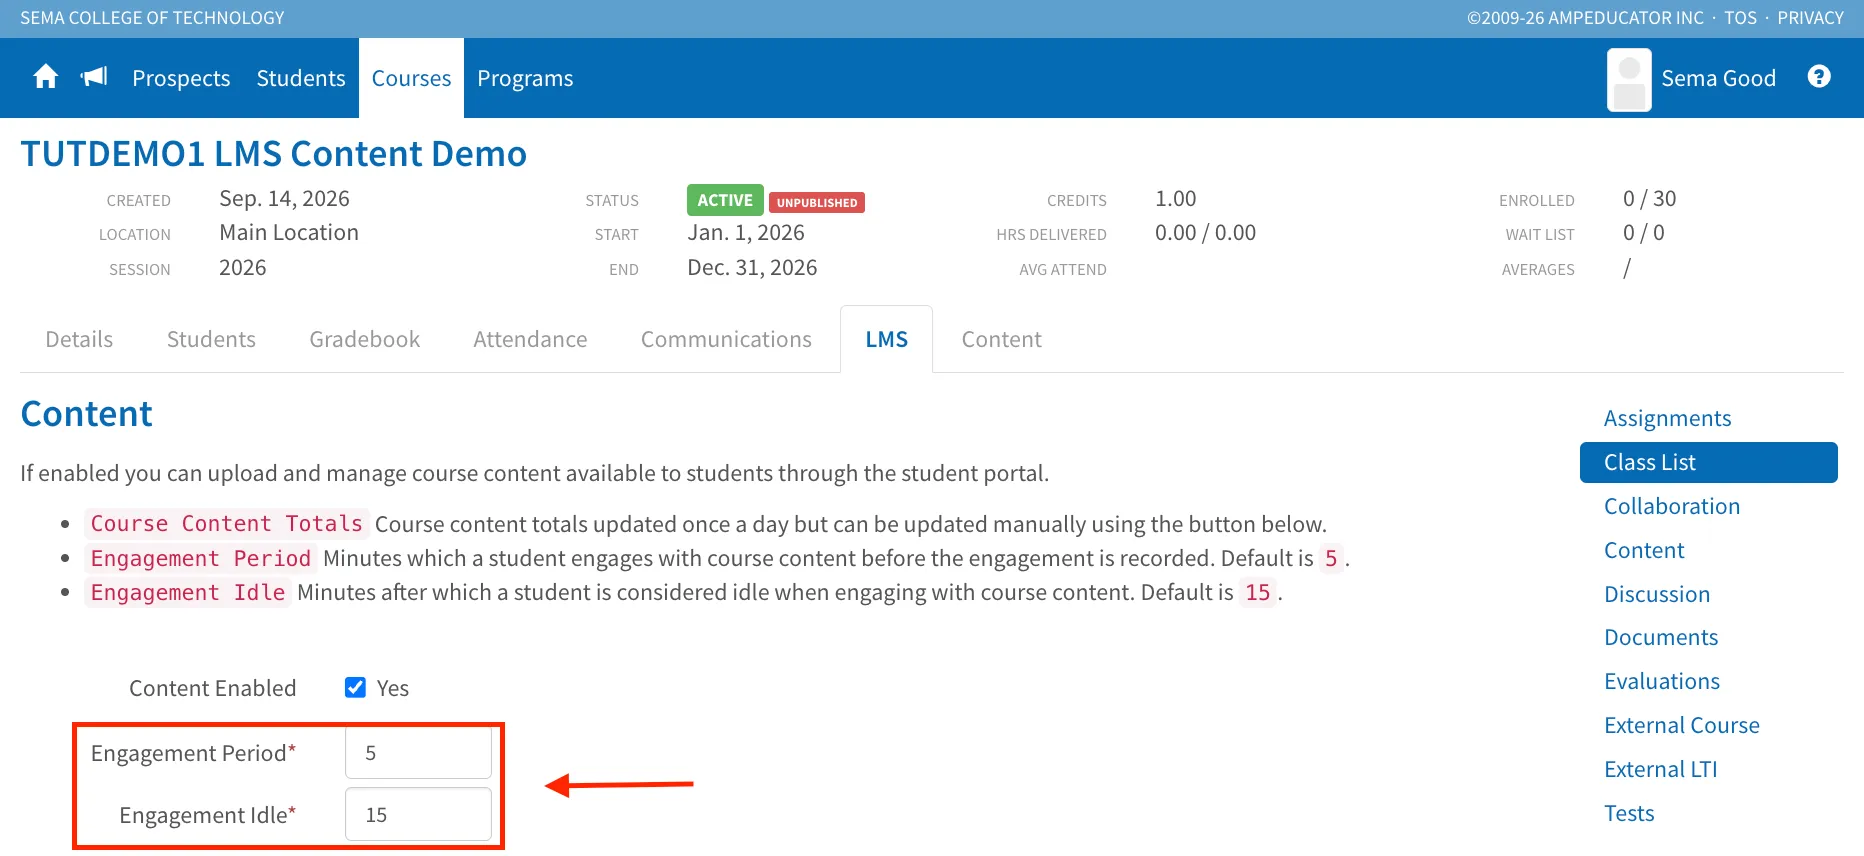1864x856 pixels.
Task: Open External LTI link
Action: [x=1660, y=769]
